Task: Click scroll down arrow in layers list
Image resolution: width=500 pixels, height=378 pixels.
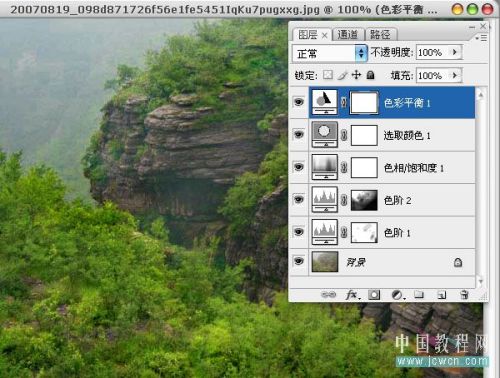Action: (480, 282)
